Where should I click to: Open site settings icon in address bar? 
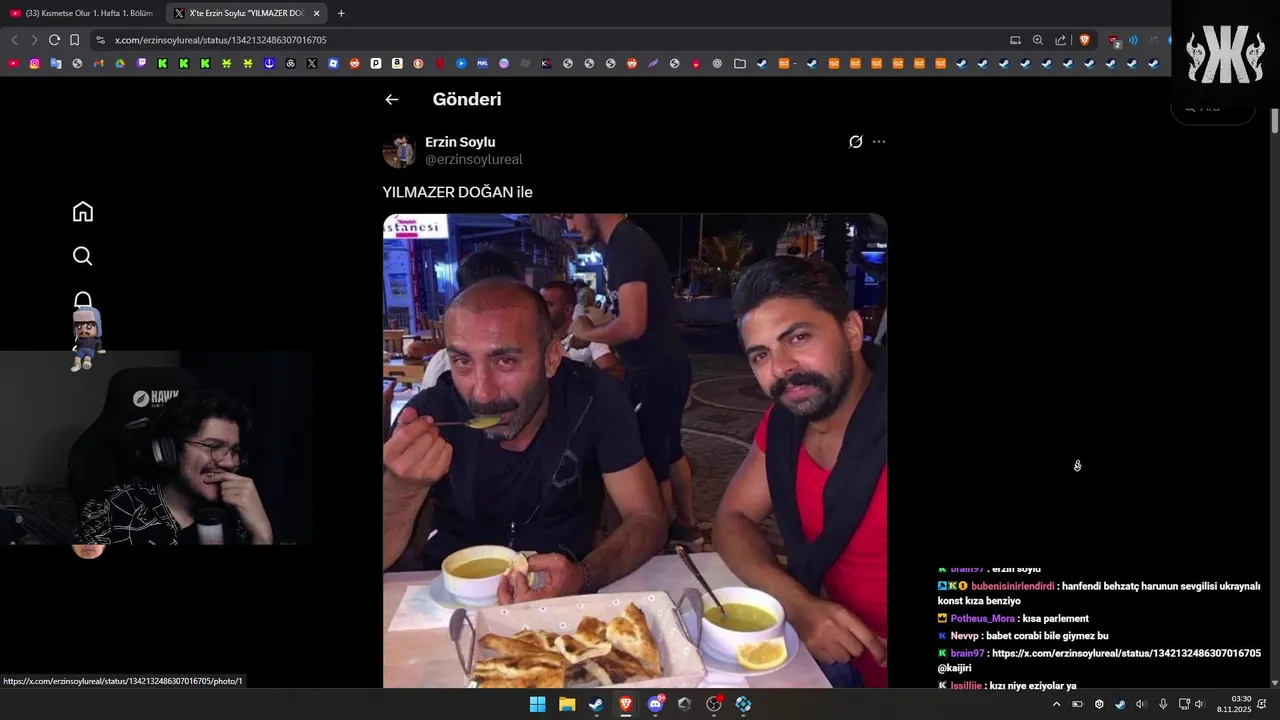100,40
